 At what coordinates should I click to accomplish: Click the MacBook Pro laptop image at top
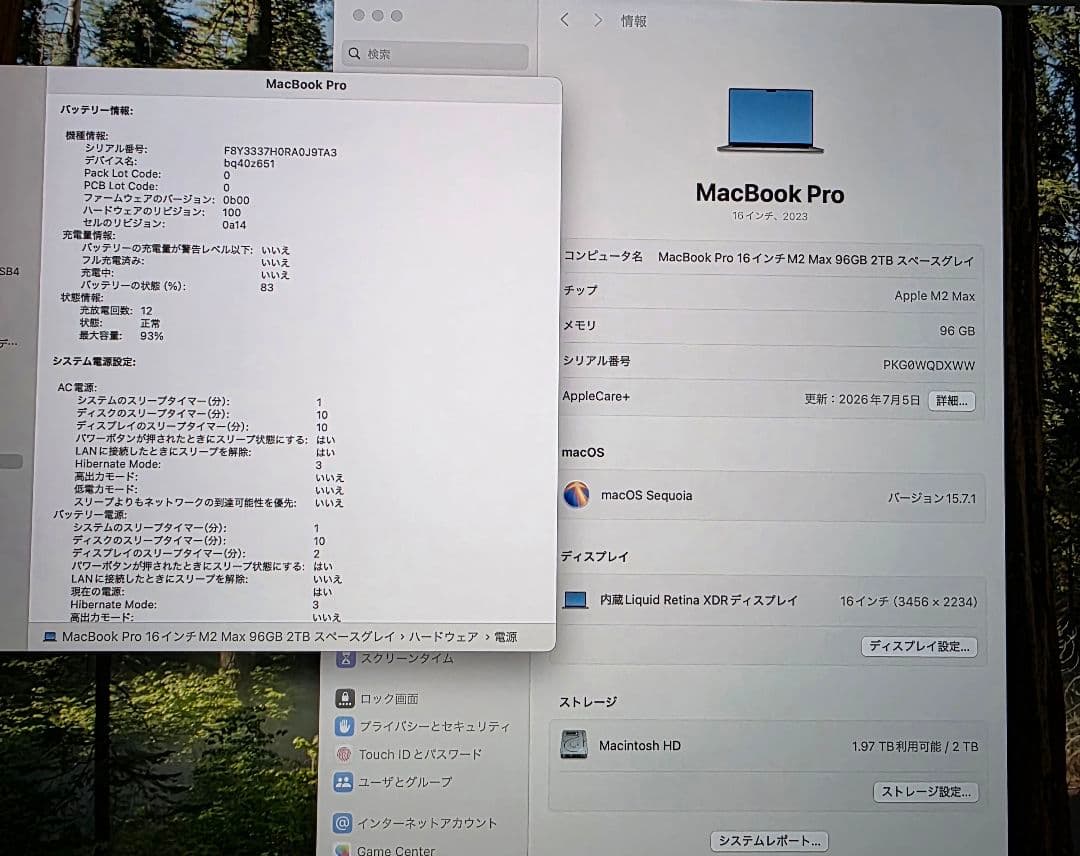tap(770, 120)
